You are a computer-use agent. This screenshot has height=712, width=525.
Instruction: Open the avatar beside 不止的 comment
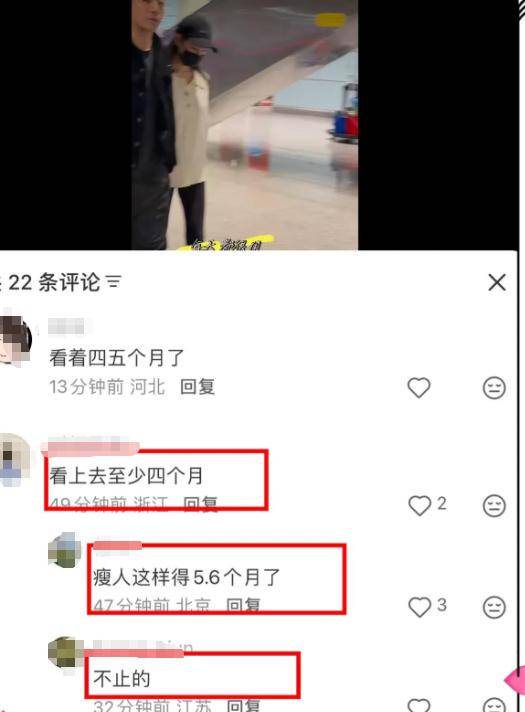click(x=65, y=652)
